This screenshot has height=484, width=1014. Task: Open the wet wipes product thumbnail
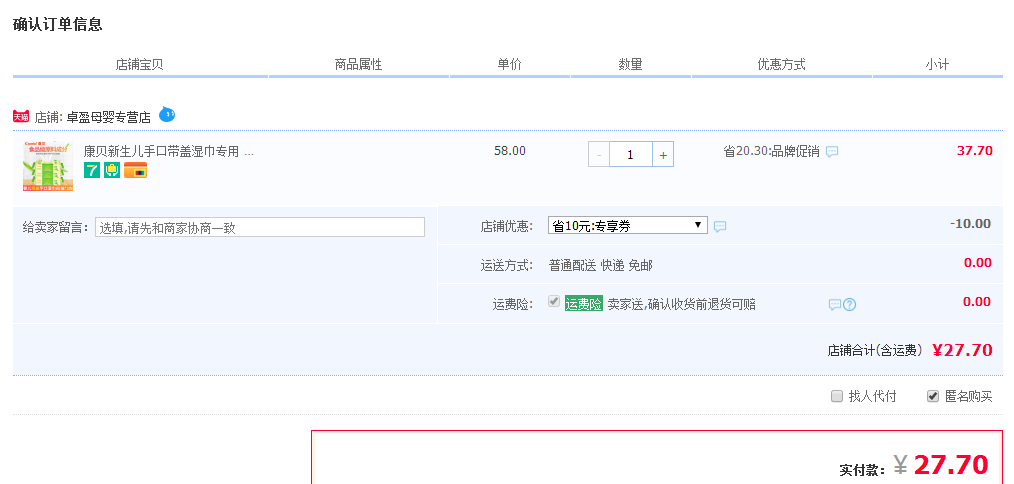tap(48, 166)
